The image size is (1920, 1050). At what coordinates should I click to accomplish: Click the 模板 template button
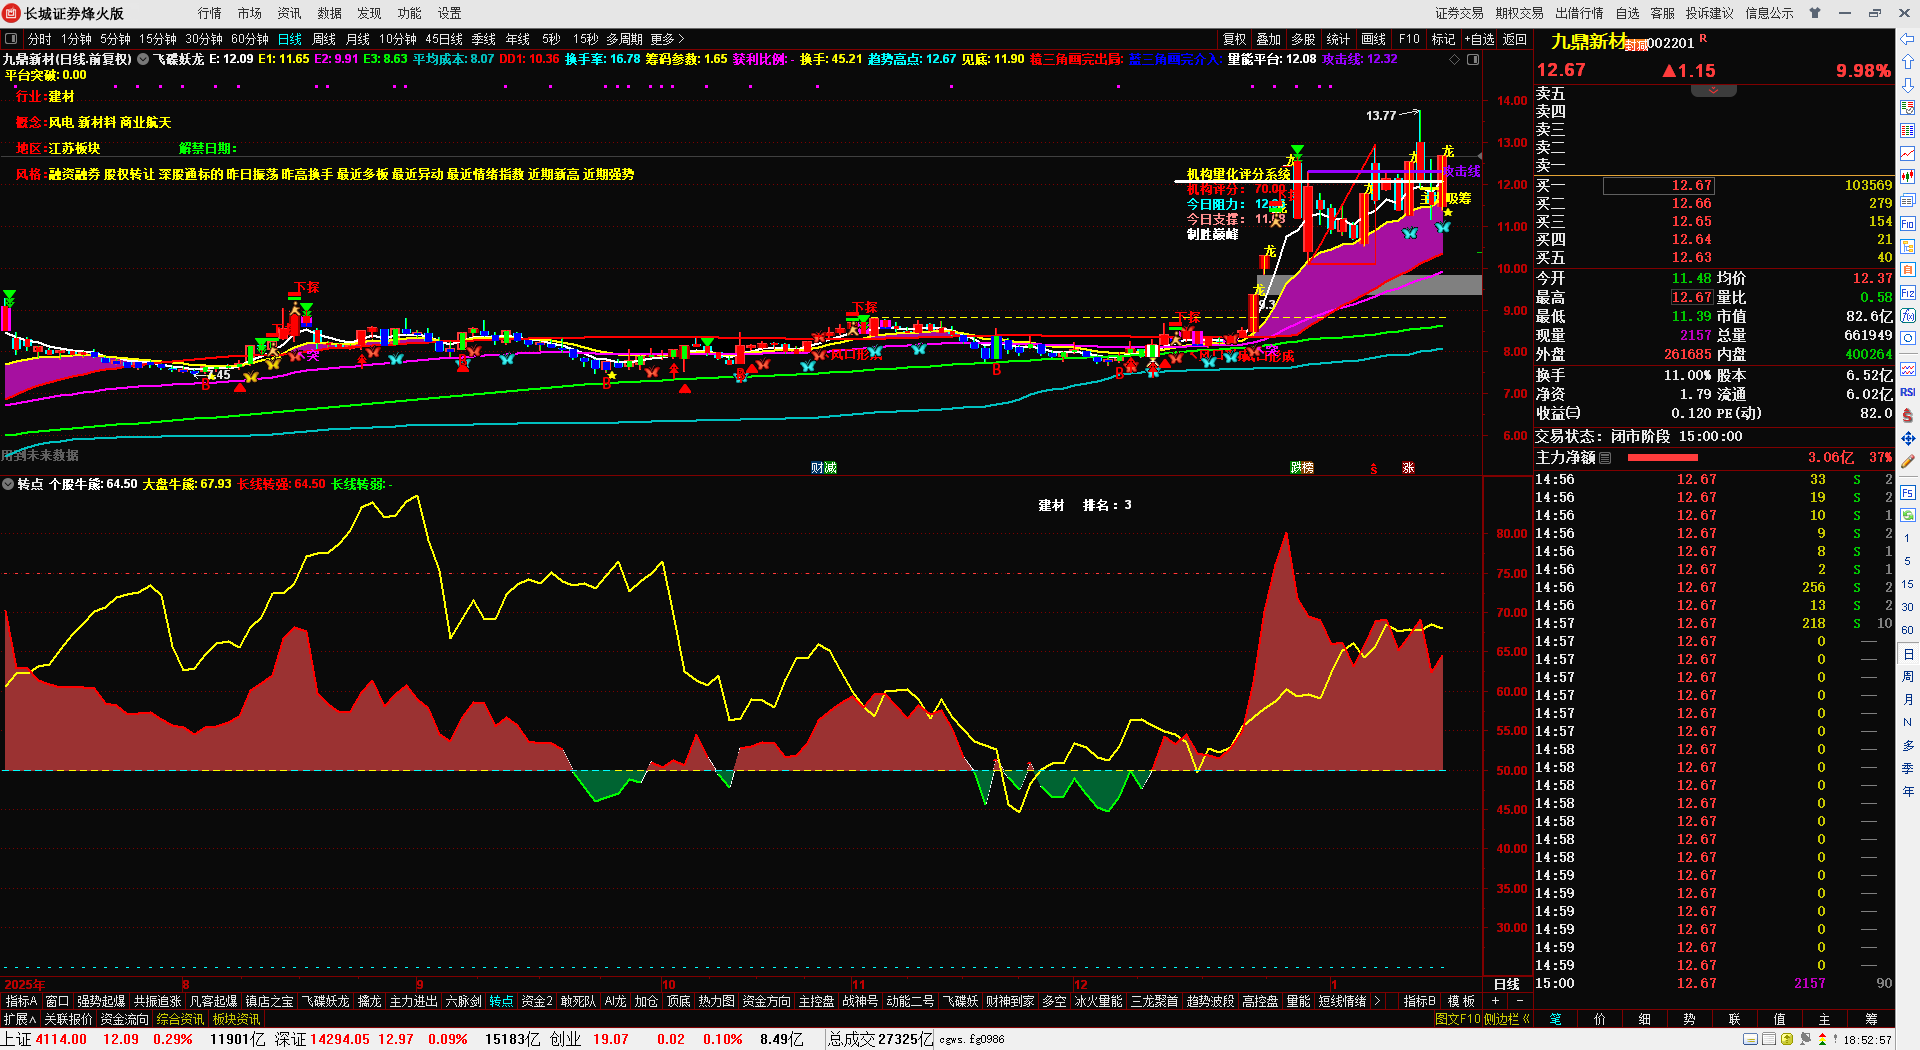click(1461, 1001)
